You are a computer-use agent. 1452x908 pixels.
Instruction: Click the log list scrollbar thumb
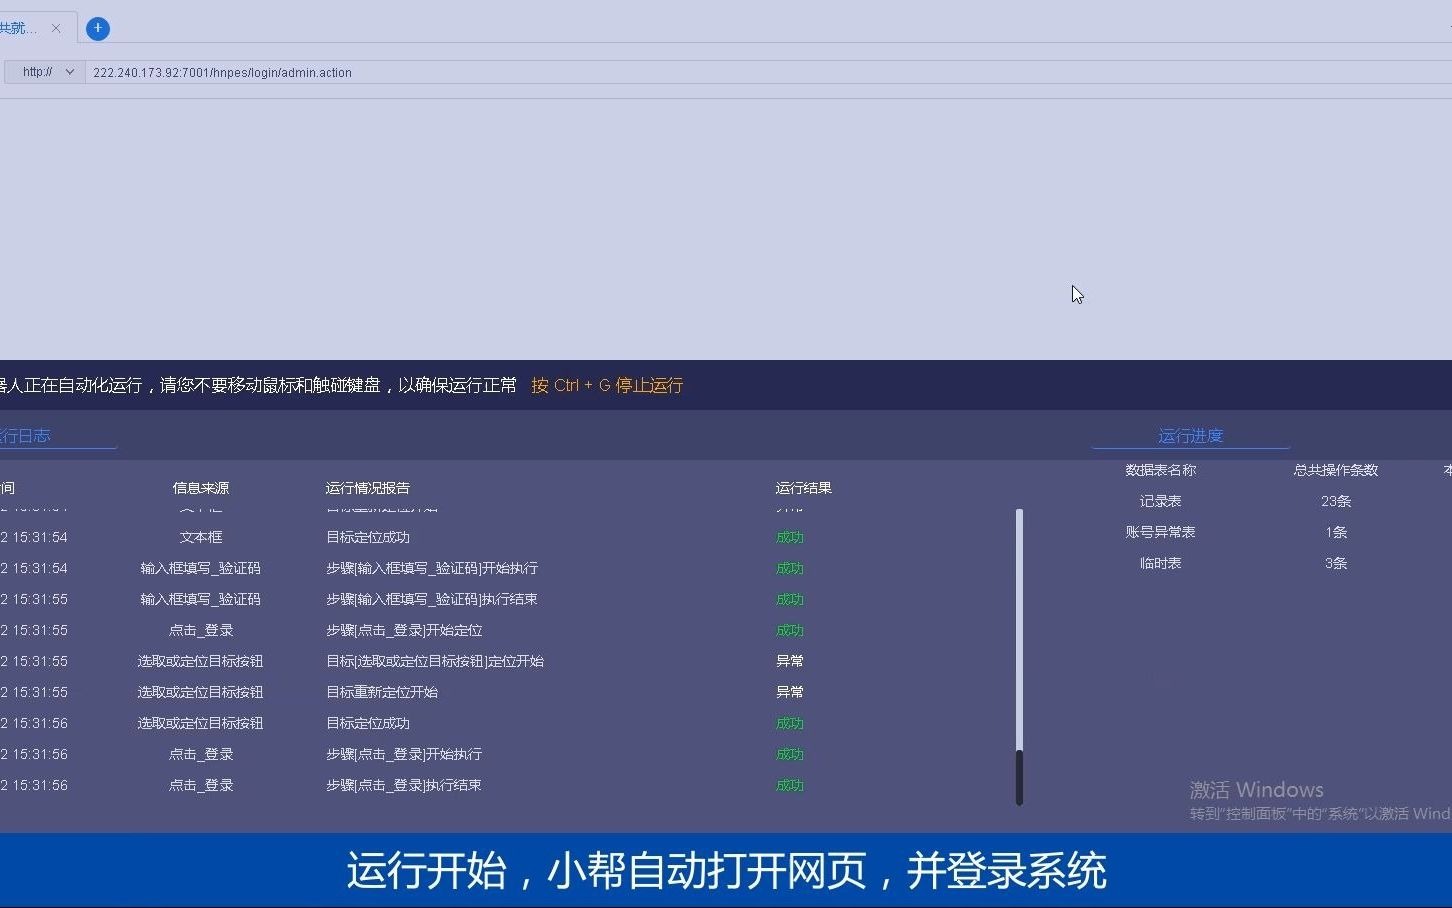point(1019,777)
